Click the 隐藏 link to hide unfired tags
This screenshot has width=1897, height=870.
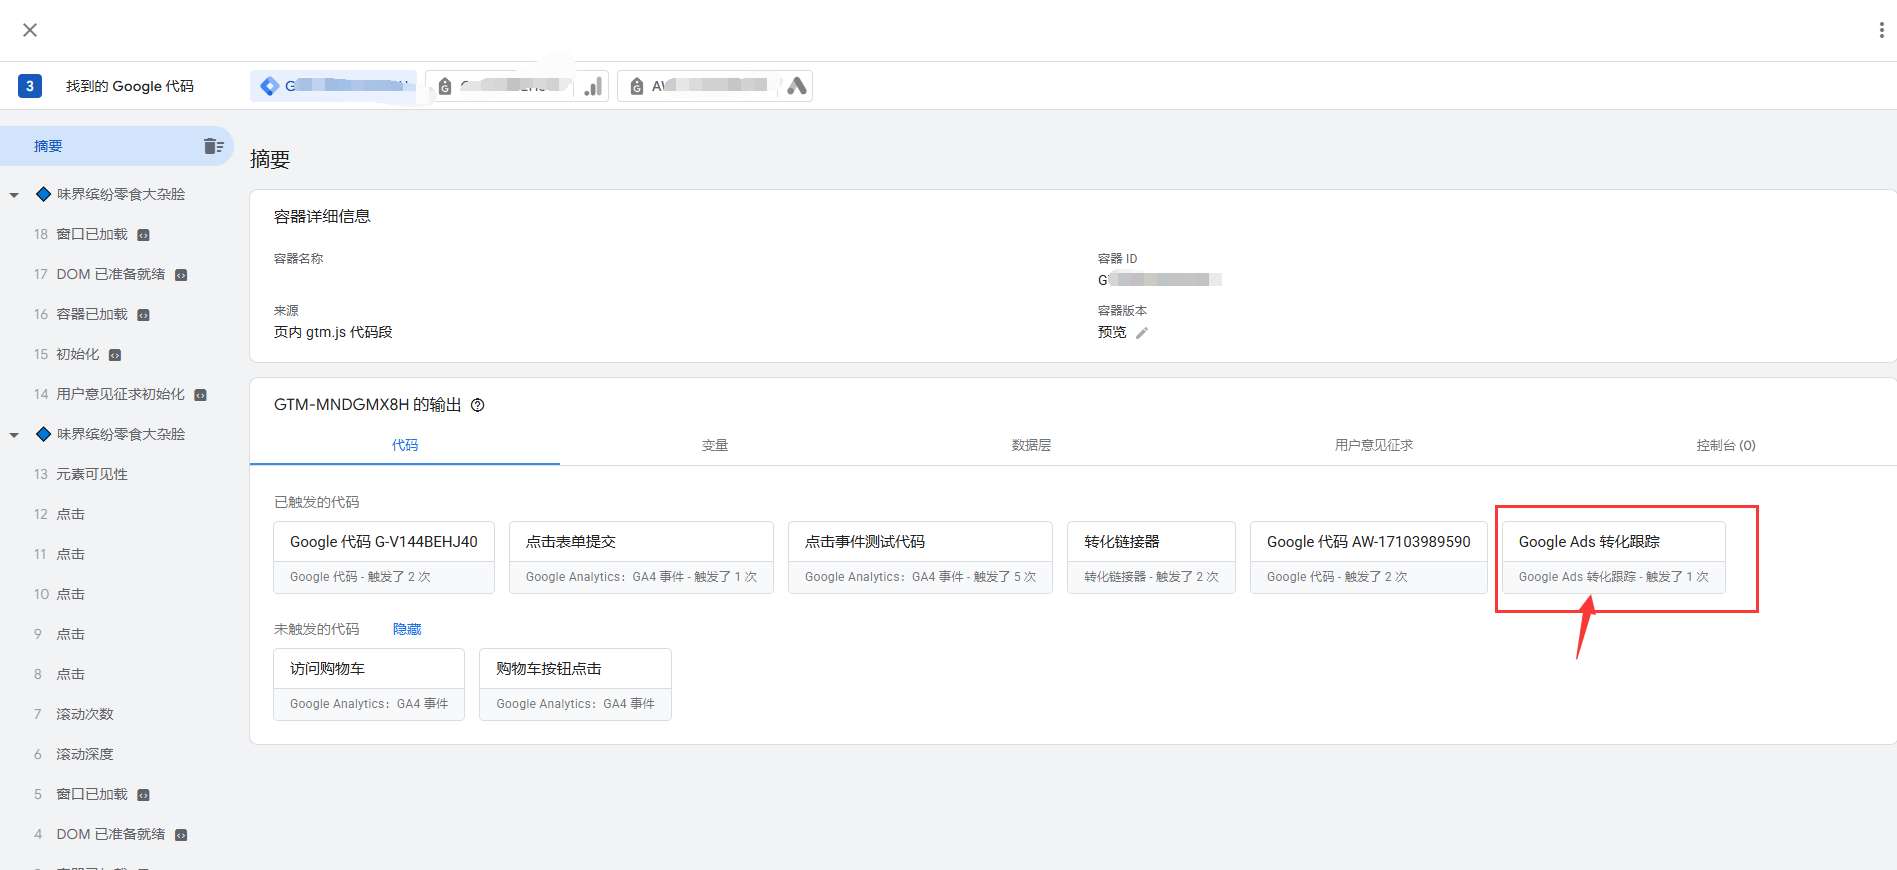(x=407, y=629)
